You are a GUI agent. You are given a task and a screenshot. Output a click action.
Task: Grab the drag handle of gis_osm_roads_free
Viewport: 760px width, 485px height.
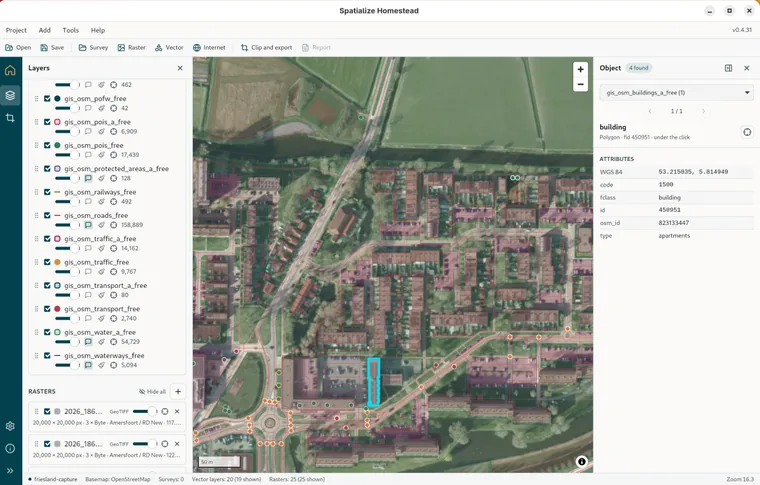click(36, 215)
